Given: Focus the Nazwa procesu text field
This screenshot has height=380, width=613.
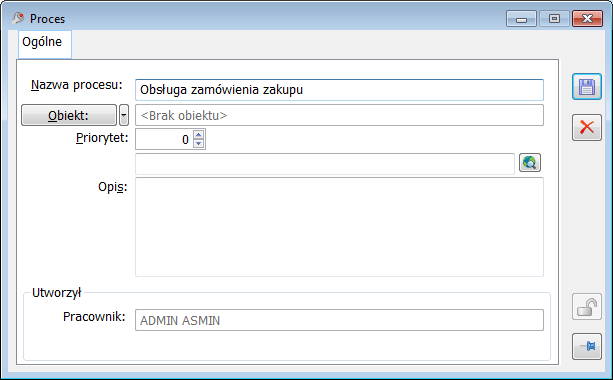Looking at the screenshot, I should tap(339, 90).
